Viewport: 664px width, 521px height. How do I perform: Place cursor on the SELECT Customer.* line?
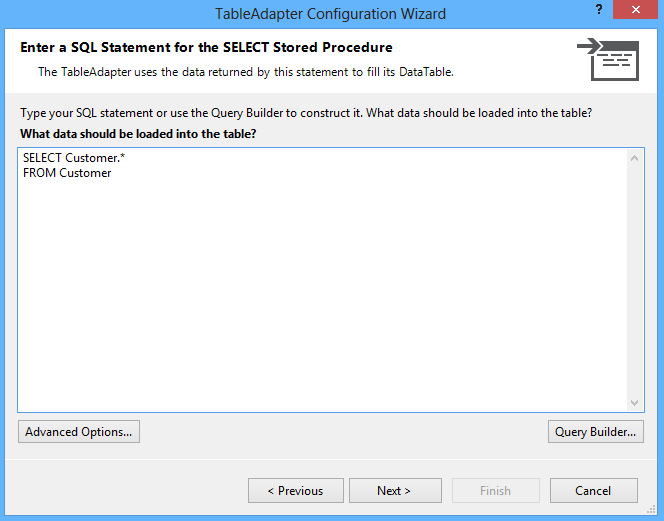pos(74,158)
